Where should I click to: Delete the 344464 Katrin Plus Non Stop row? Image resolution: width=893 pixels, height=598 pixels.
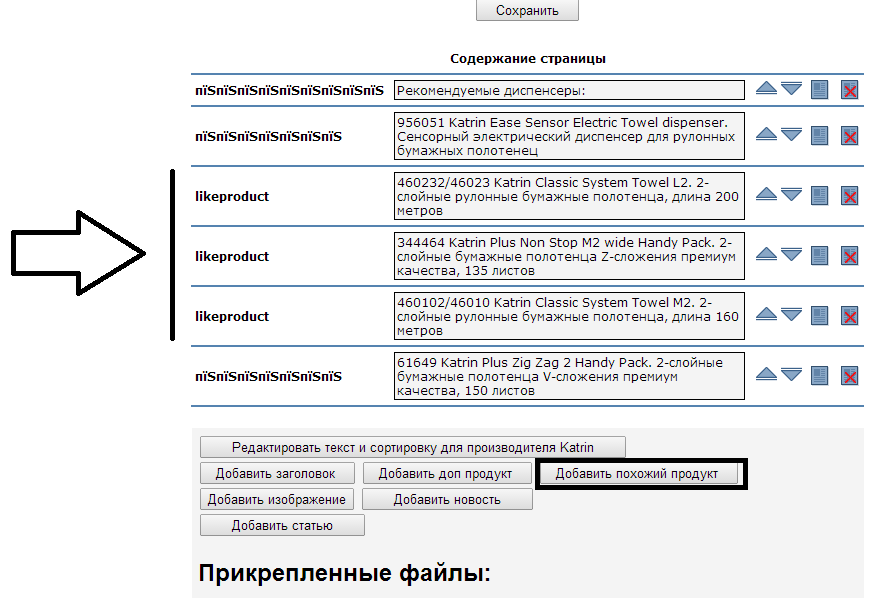(849, 255)
